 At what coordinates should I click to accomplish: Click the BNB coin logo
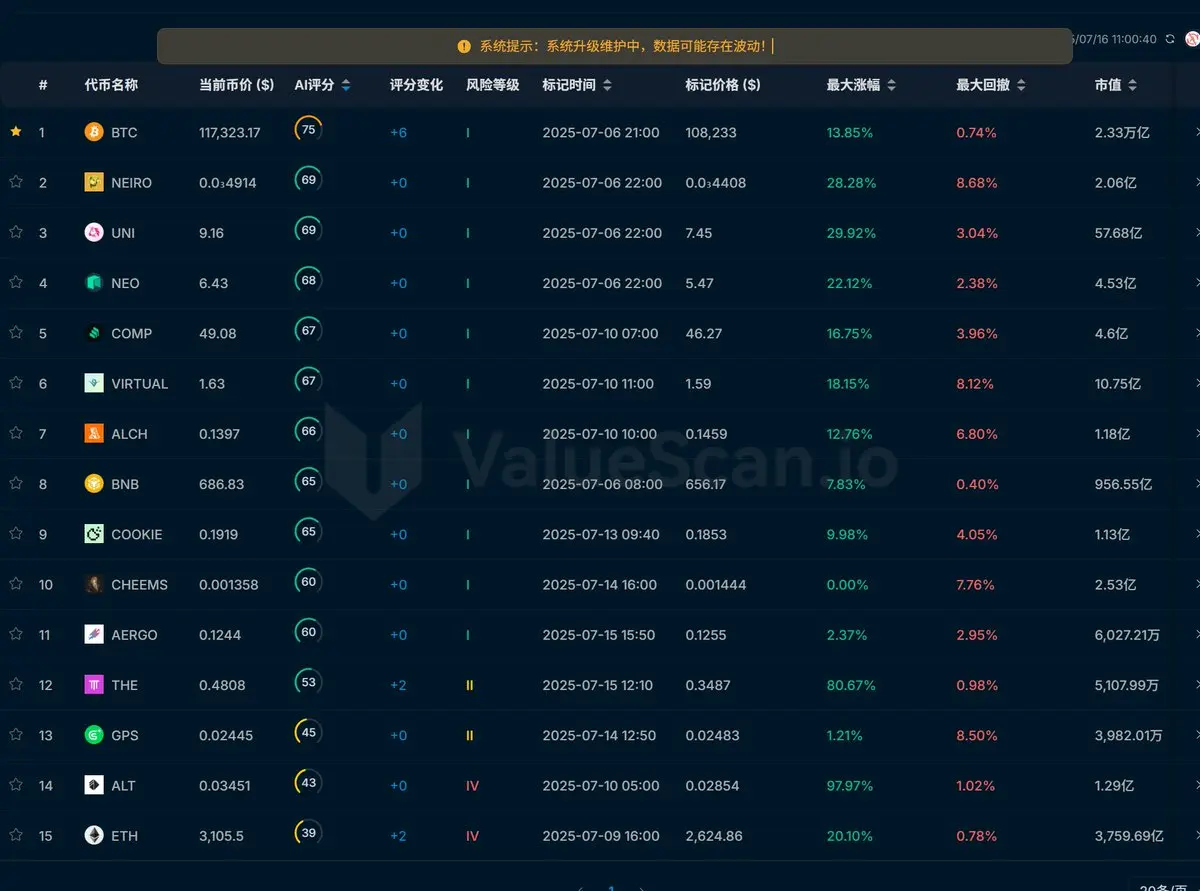(94, 484)
